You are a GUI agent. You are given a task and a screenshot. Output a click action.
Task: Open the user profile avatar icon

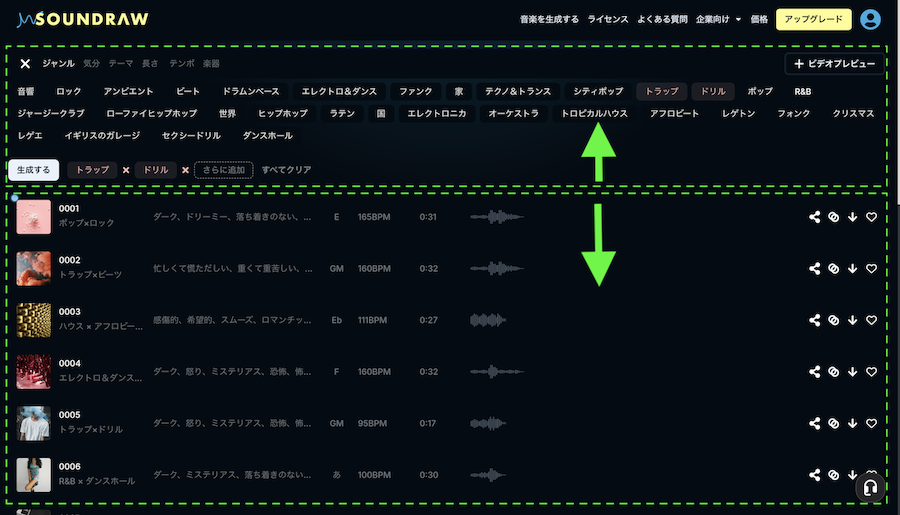[x=870, y=19]
